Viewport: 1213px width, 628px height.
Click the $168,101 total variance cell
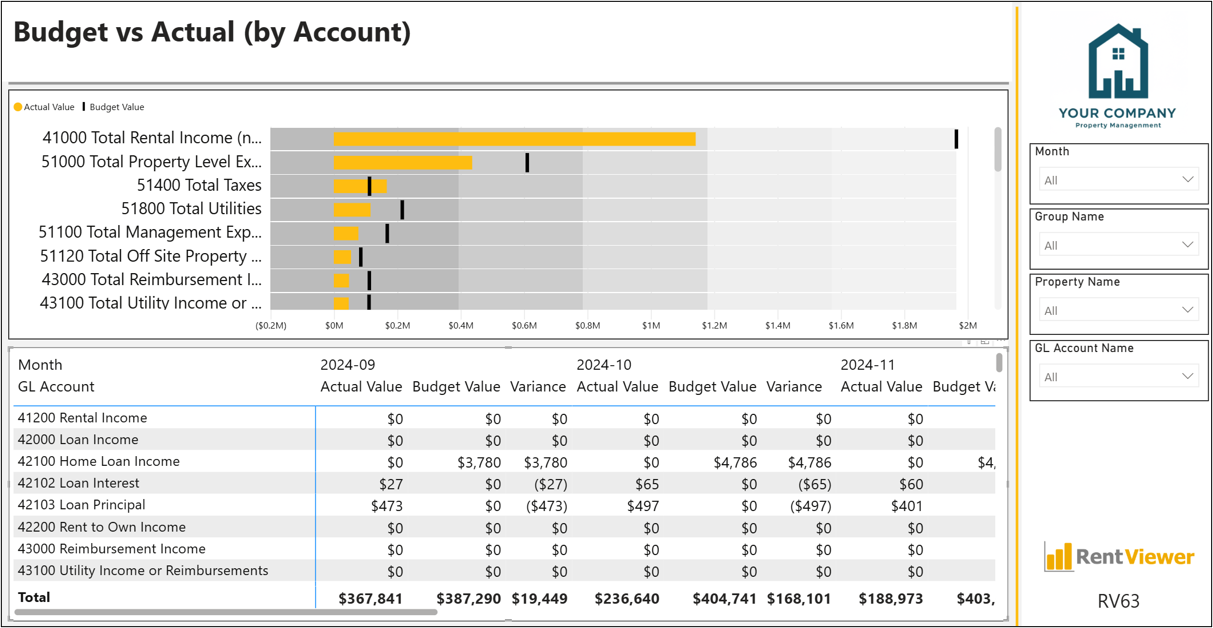coord(799,598)
